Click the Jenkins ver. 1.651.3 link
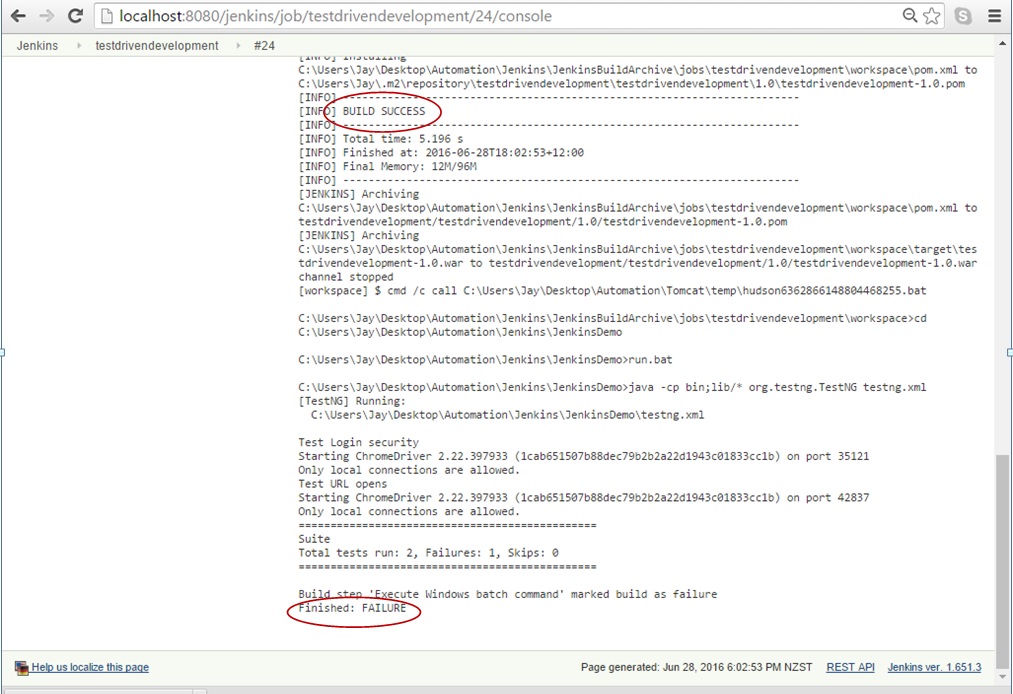The height and width of the screenshot is (694, 1013). point(934,667)
